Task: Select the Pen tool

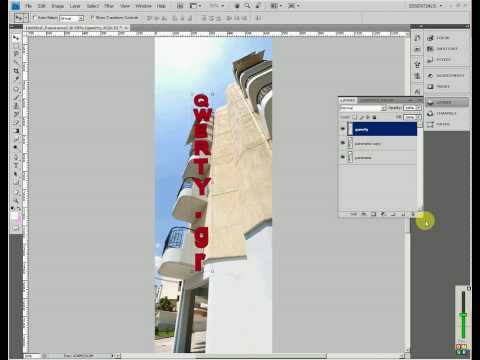Action: click(x=16, y=157)
